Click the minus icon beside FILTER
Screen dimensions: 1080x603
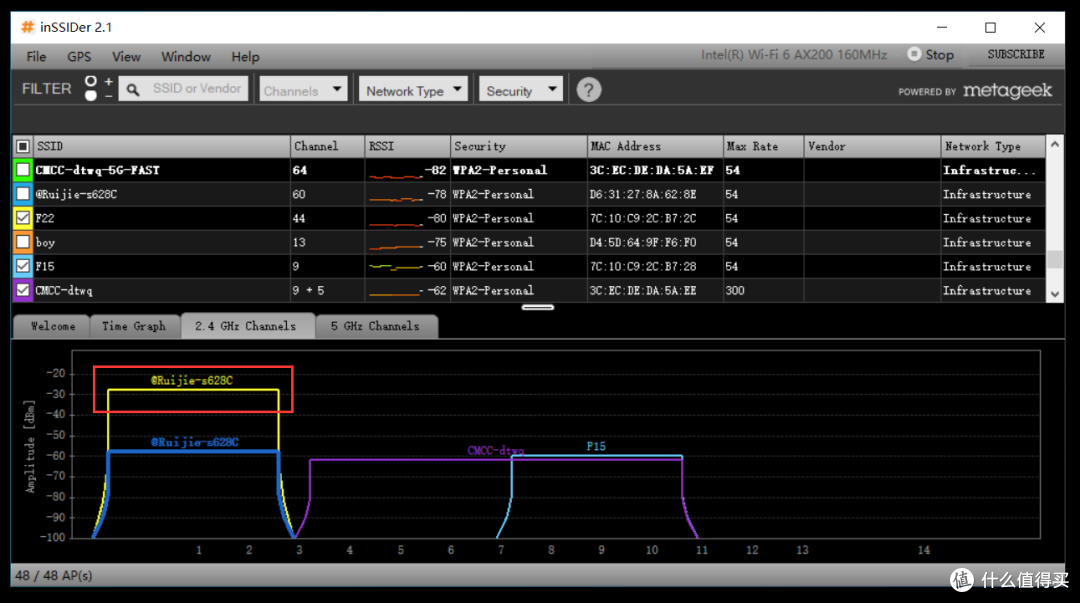click(x=108, y=96)
